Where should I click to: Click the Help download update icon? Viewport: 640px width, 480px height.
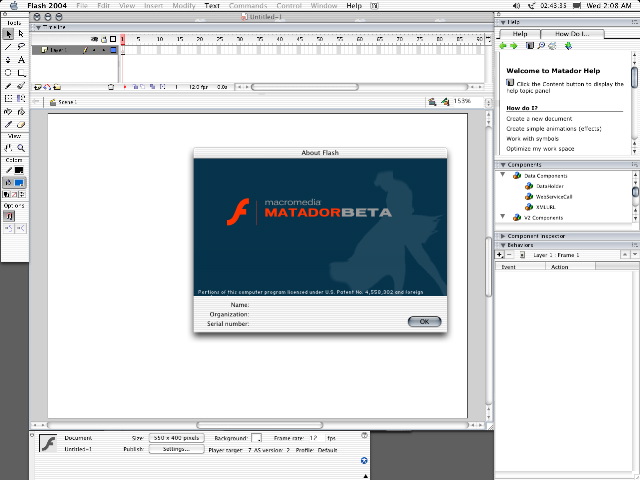568,46
